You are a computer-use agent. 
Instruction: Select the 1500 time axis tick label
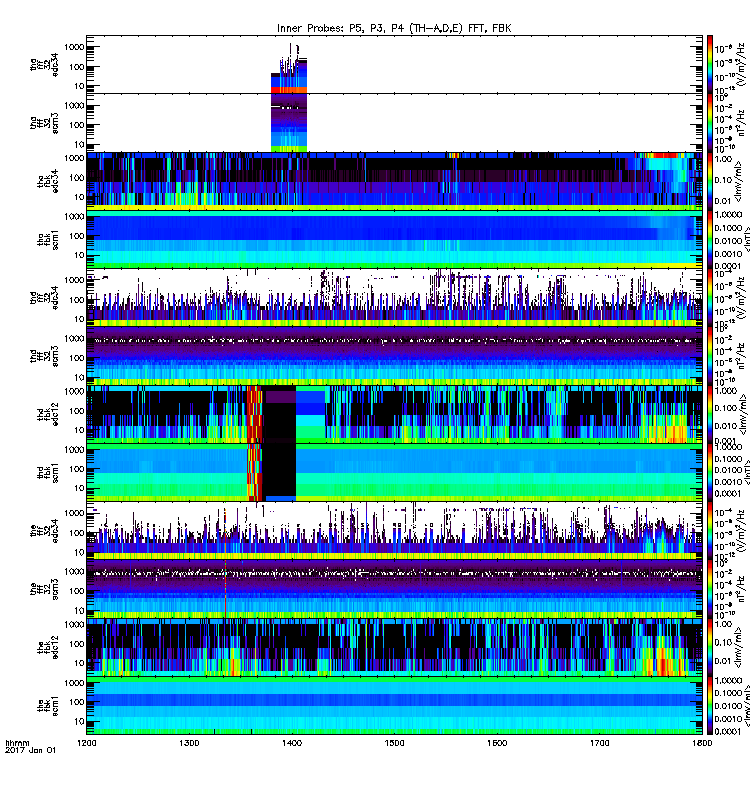[394, 743]
